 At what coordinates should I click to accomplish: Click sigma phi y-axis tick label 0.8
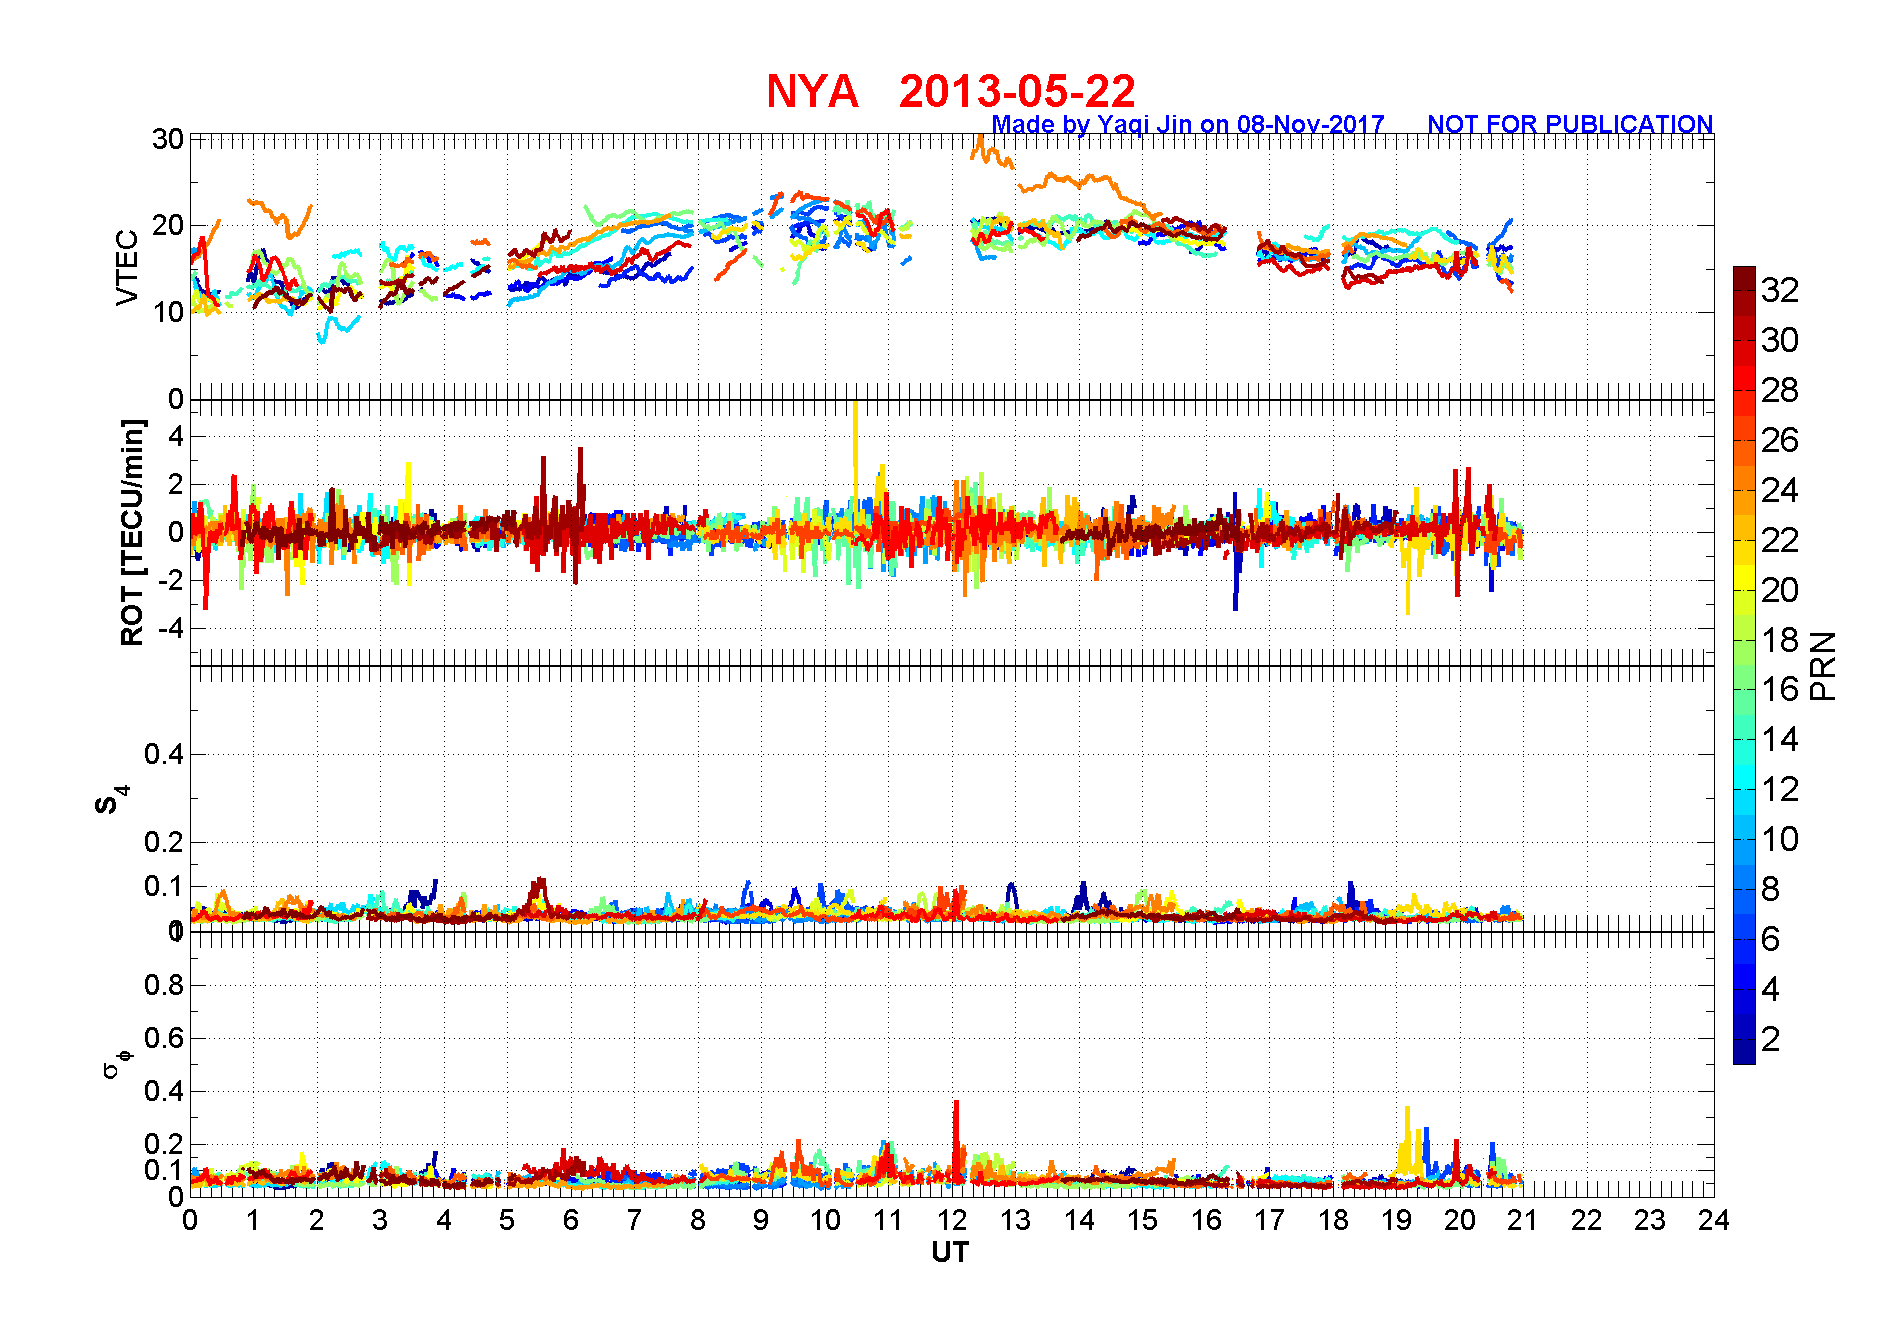pyautogui.click(x=165, y=985)
